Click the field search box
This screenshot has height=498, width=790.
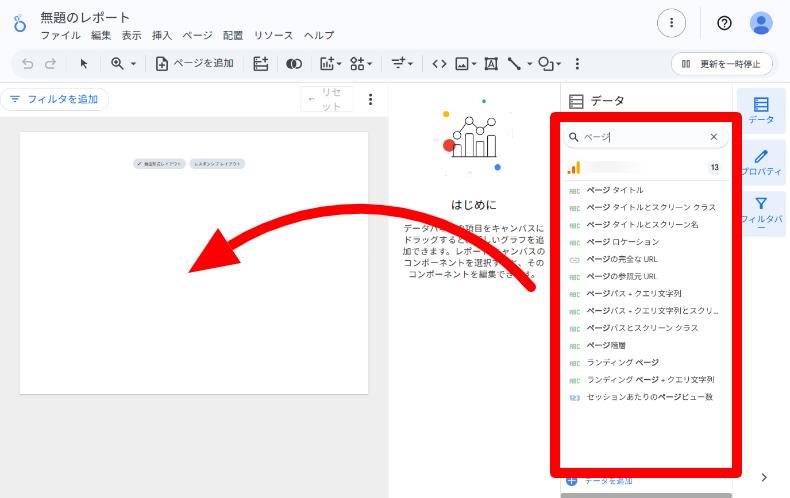click(645, 137)
